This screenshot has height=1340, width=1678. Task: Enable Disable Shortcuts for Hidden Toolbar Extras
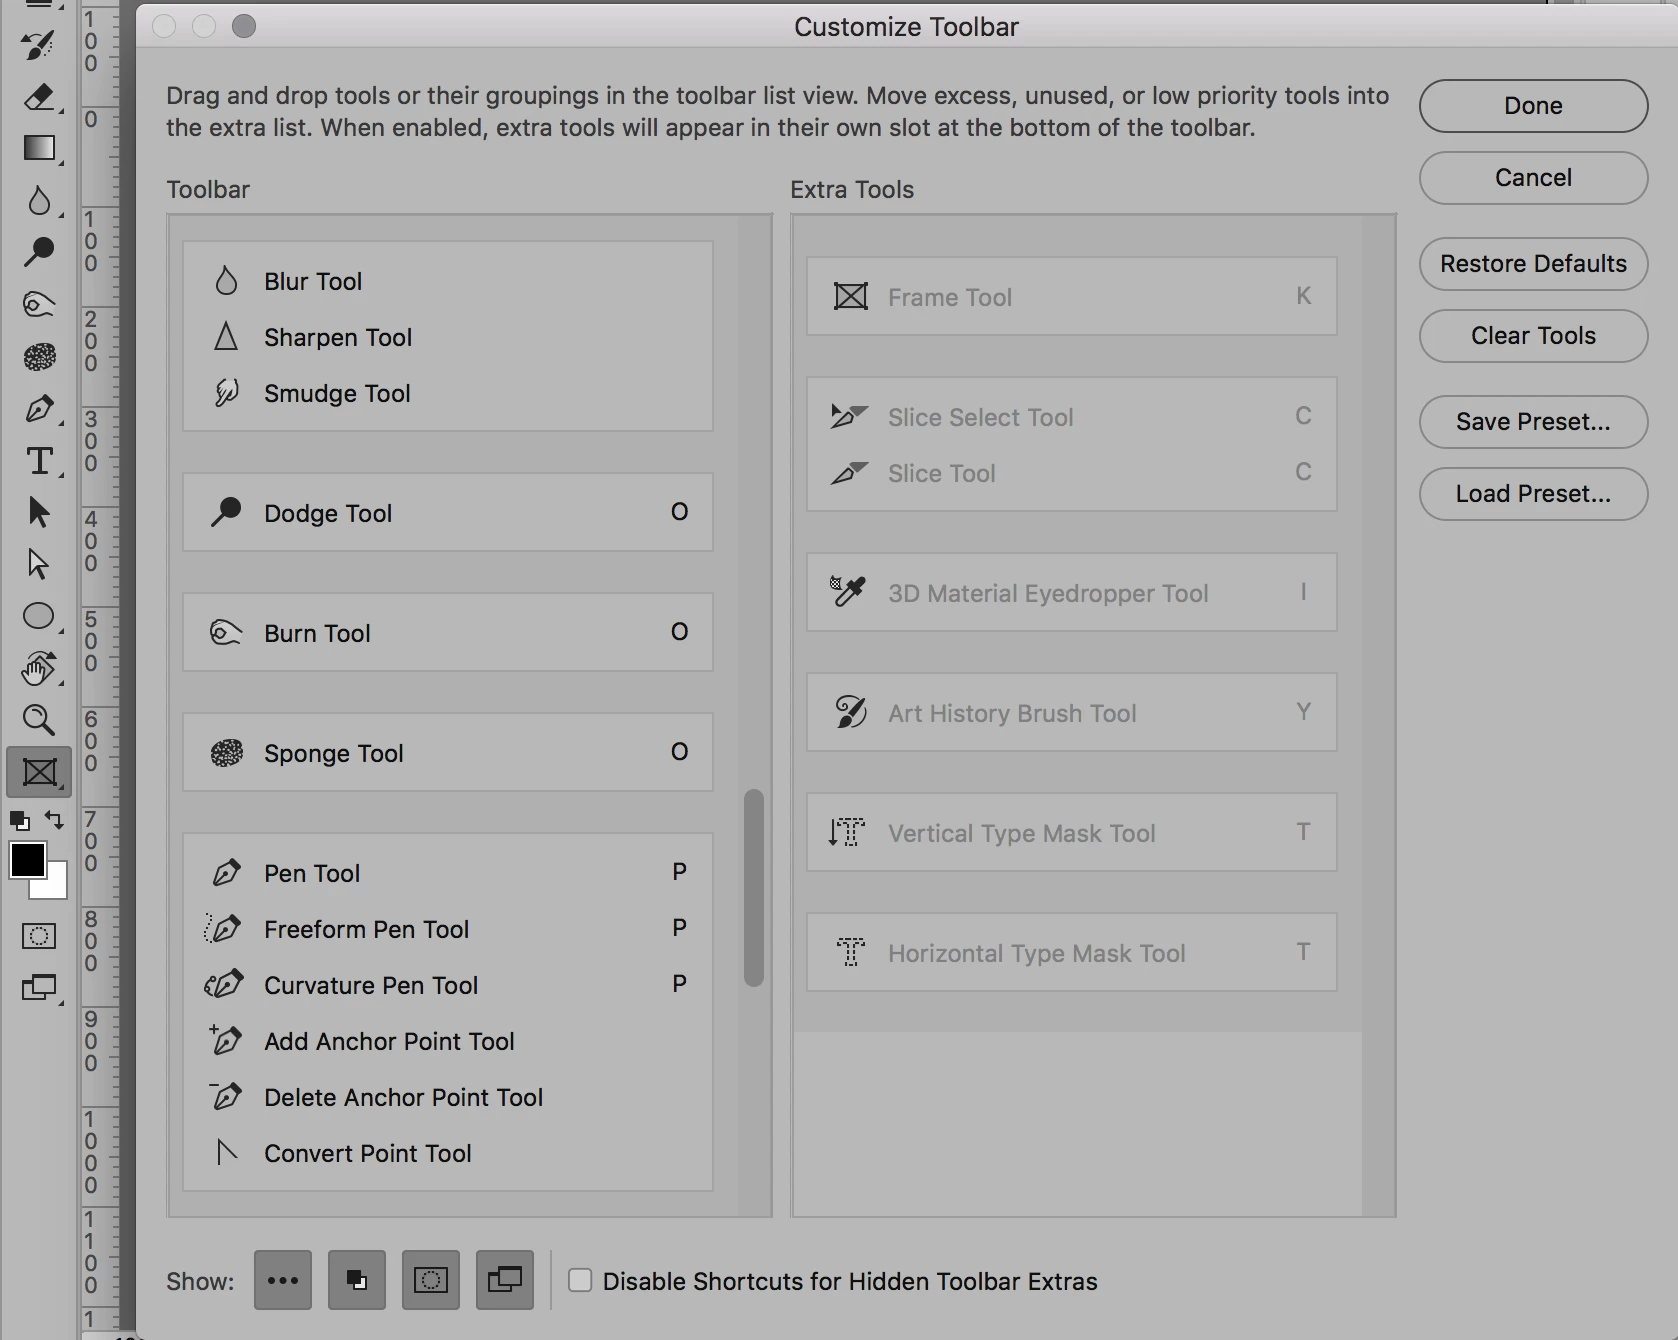pyautogui.click(x=580, y=1280)
